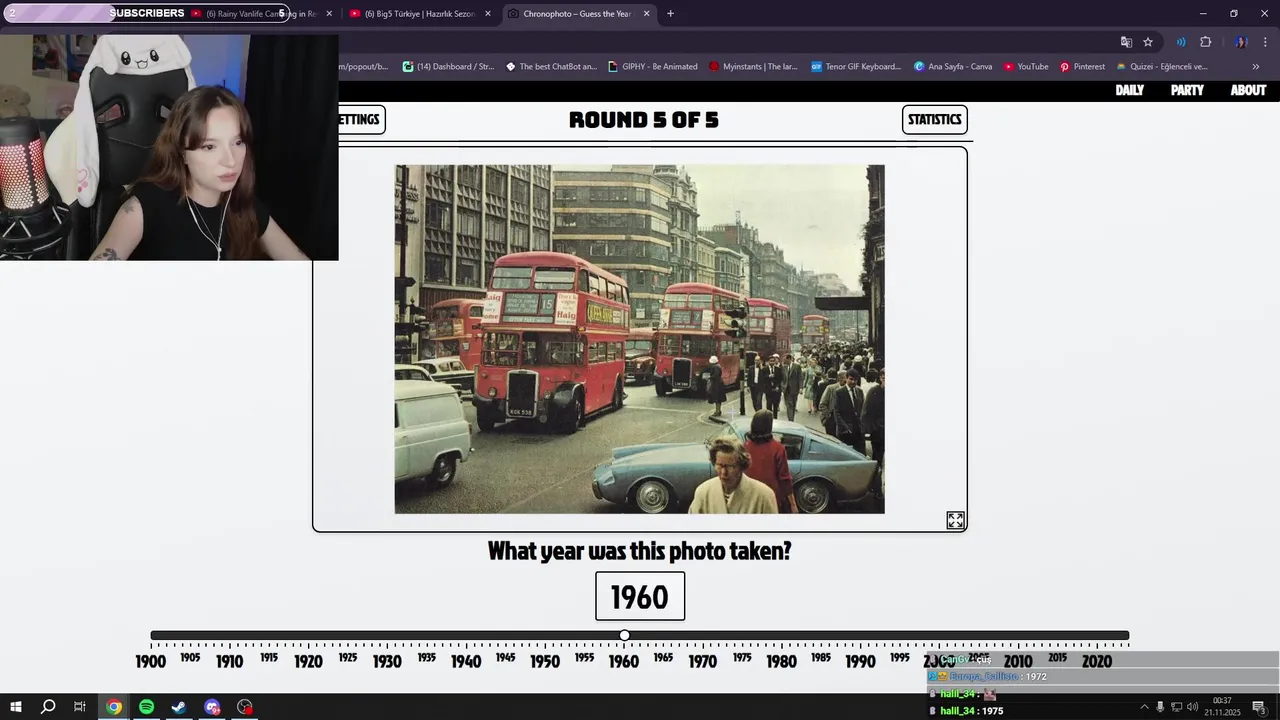Open the Chrome profile avatar
The width and height of the screenshot is (1280, 720).
[1241, 42]
